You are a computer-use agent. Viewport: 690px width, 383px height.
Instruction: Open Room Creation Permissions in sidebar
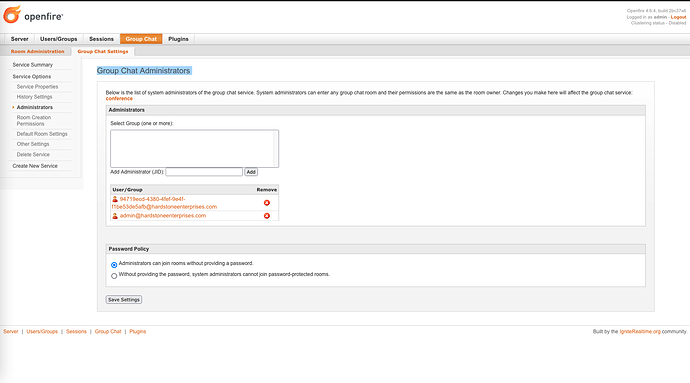[34, 121]
